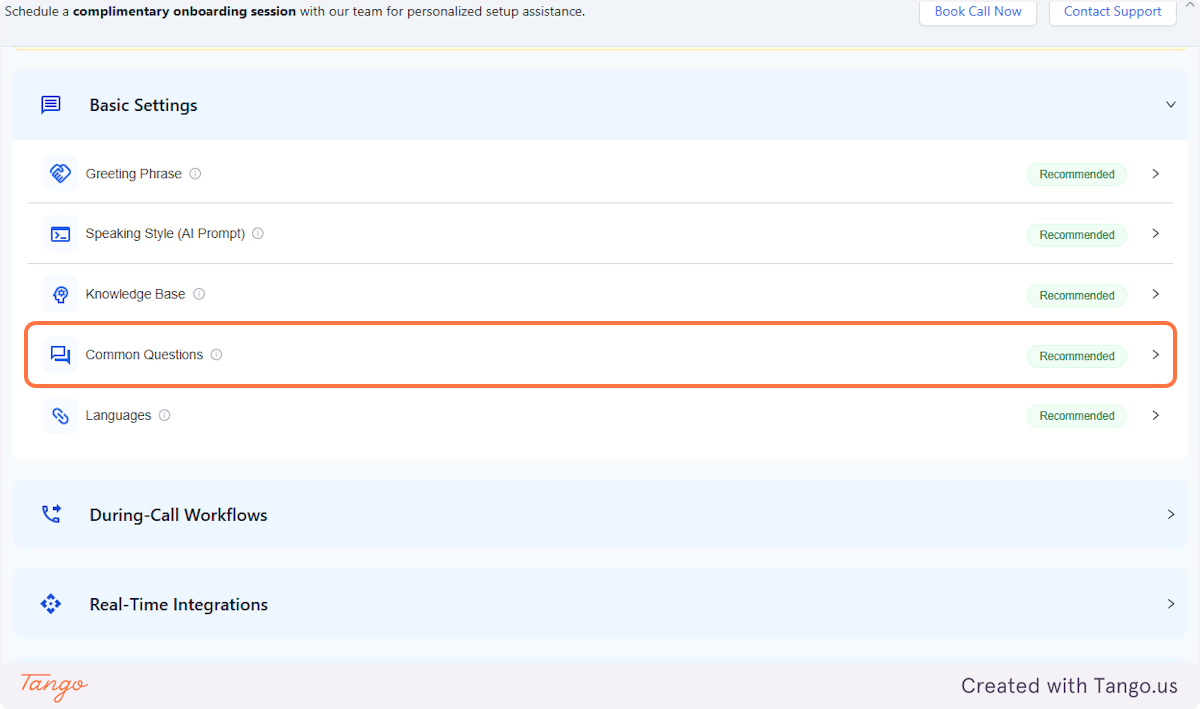This screenshot has width=1200, height=709.
Task: Click the Languages link icon
Action: point(60,416)
